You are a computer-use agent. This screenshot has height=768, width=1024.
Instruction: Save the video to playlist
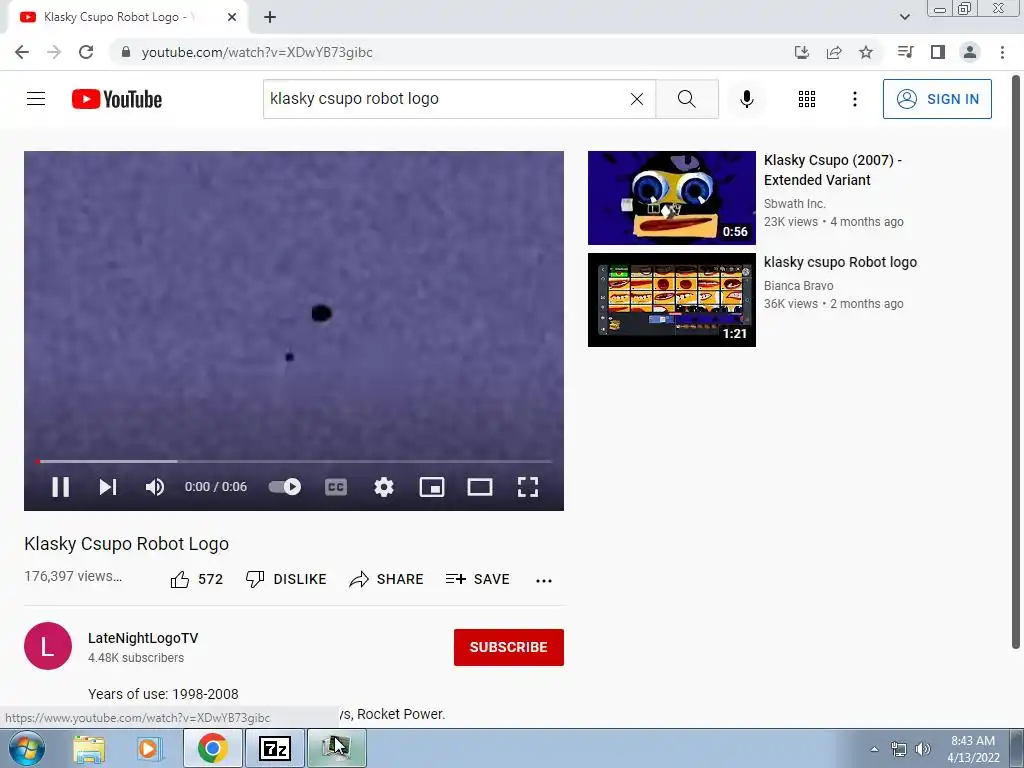pyautogui.click(x=477, y=579)
